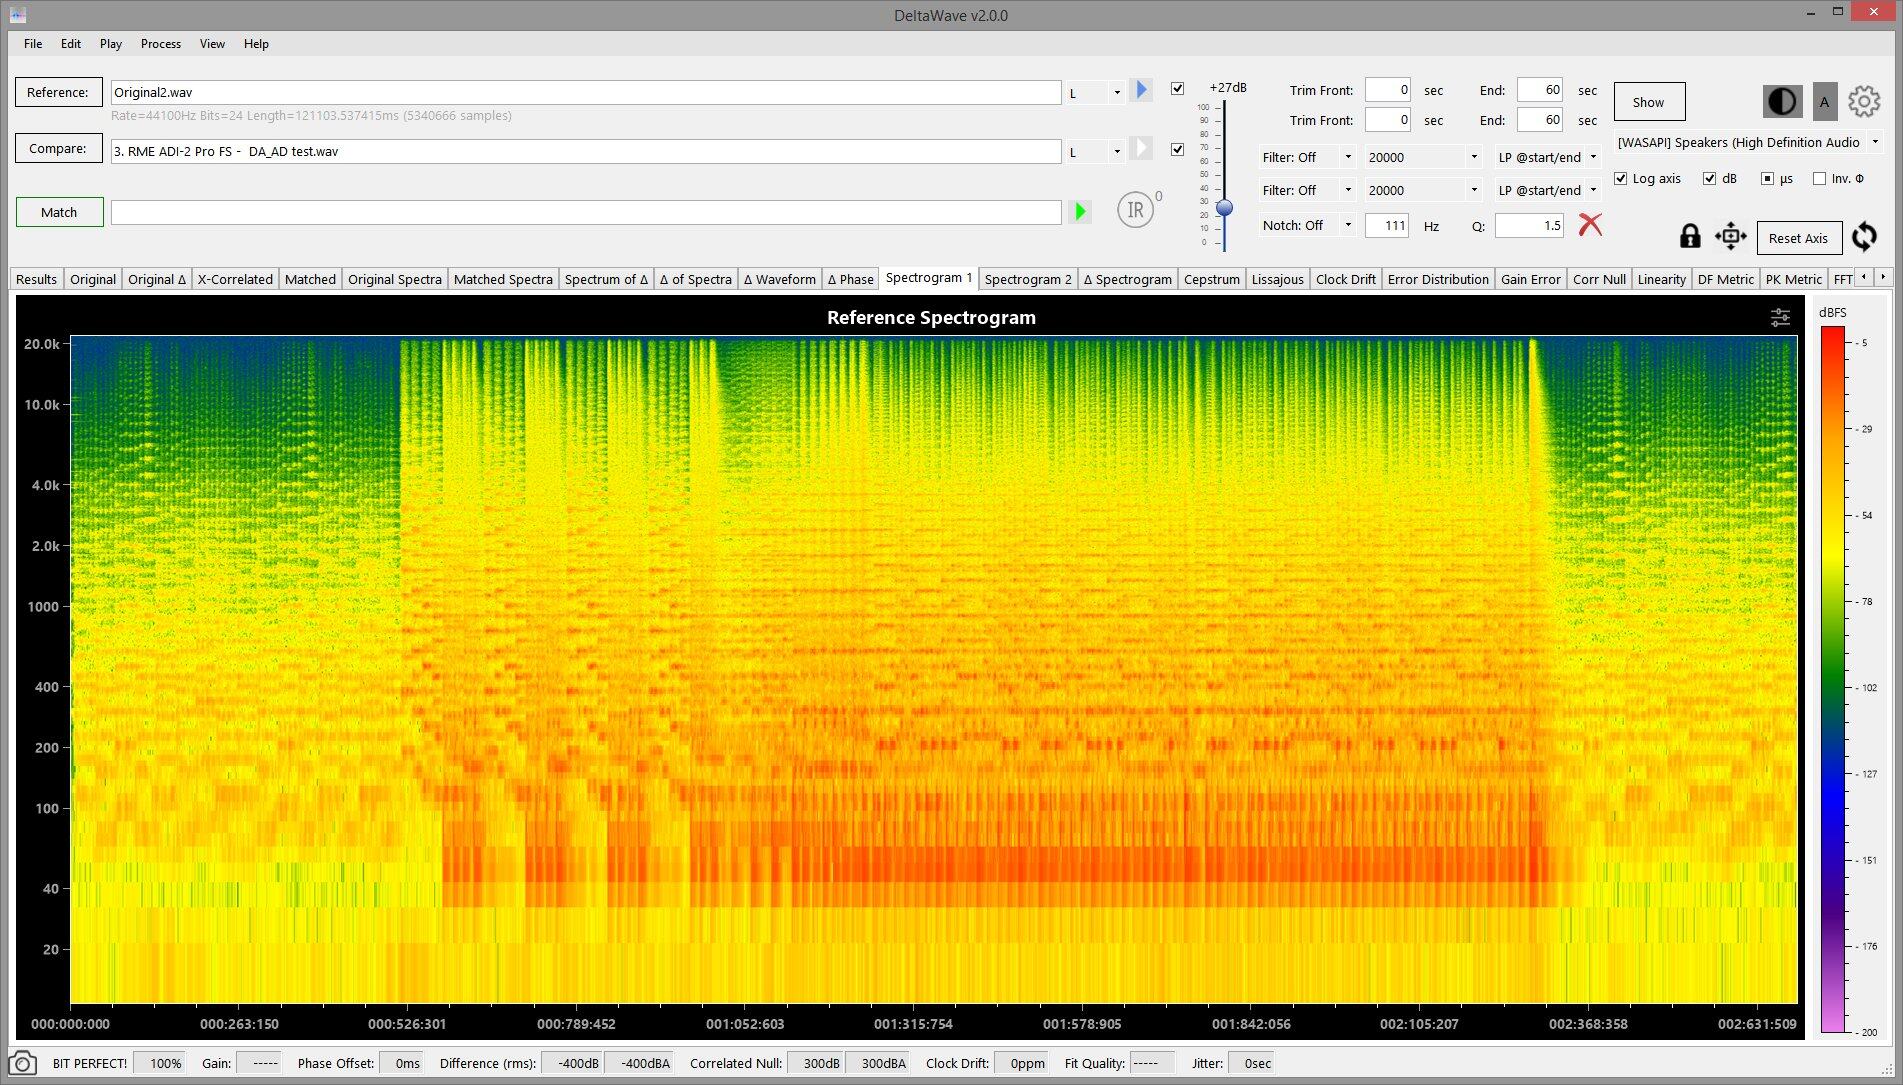Uncheck the Log axis checkbox
The image size is (1903, 1085).
(1621, 178)
